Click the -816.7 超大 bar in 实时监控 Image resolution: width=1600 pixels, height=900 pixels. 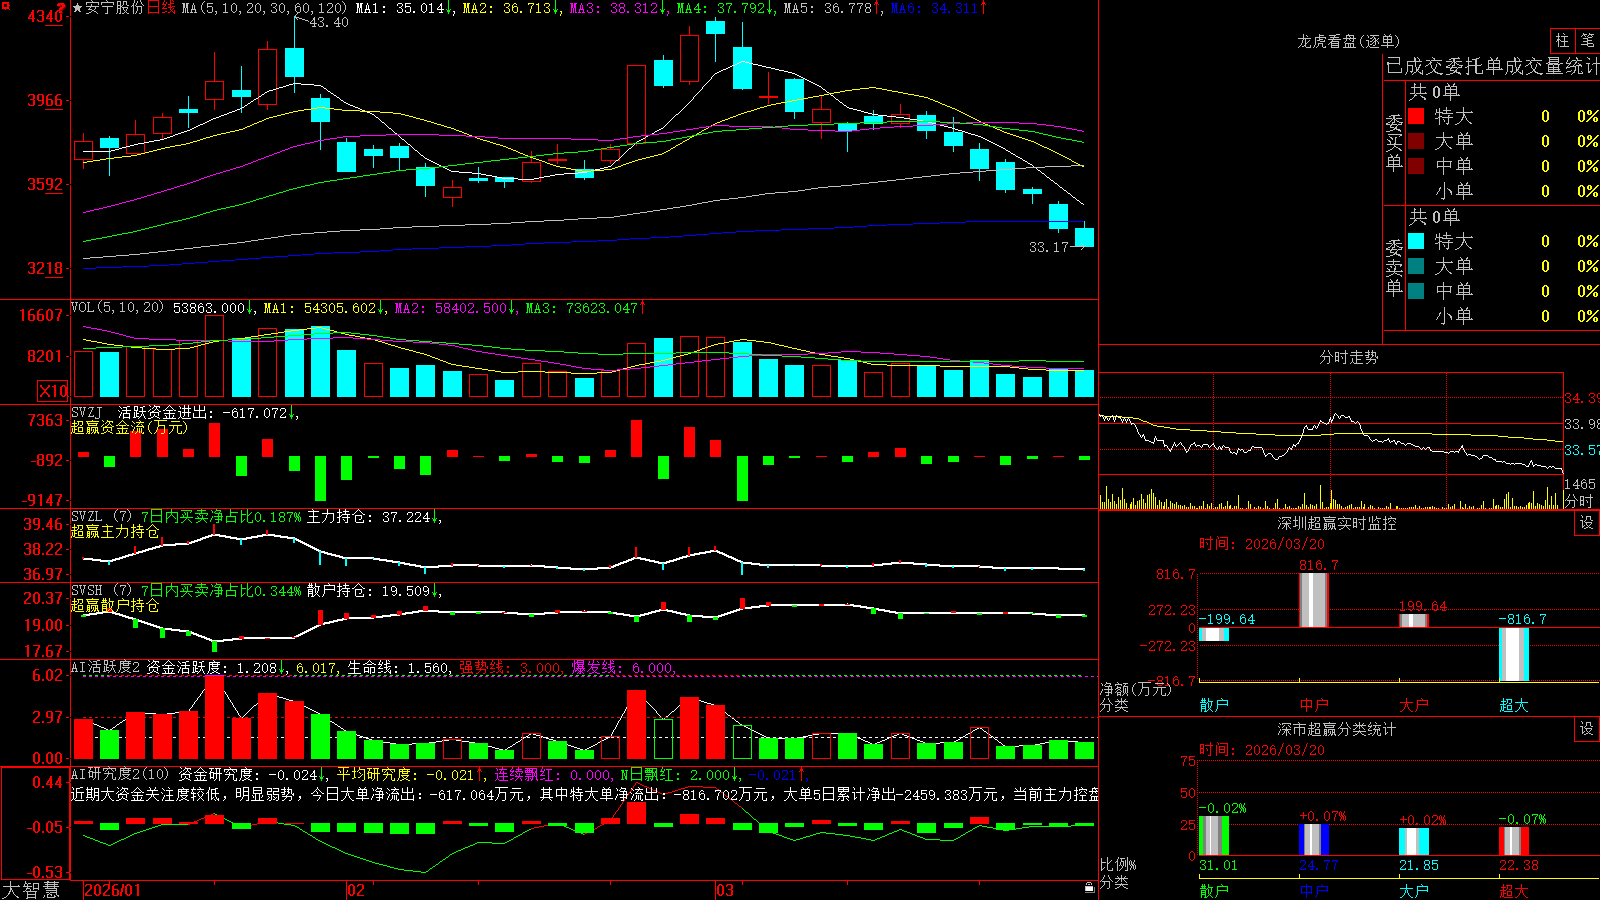point(1514,655)
